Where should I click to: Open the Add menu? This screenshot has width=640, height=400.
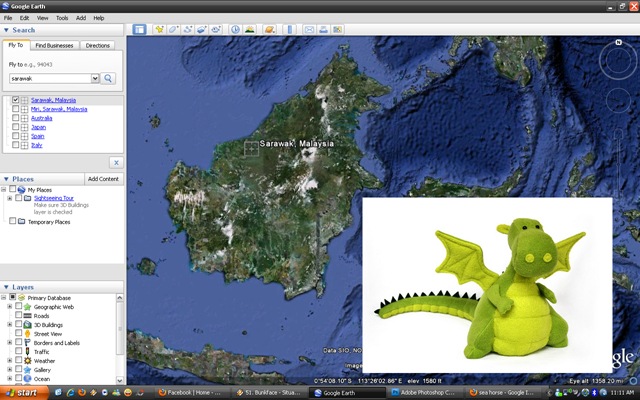pos(81,18)
